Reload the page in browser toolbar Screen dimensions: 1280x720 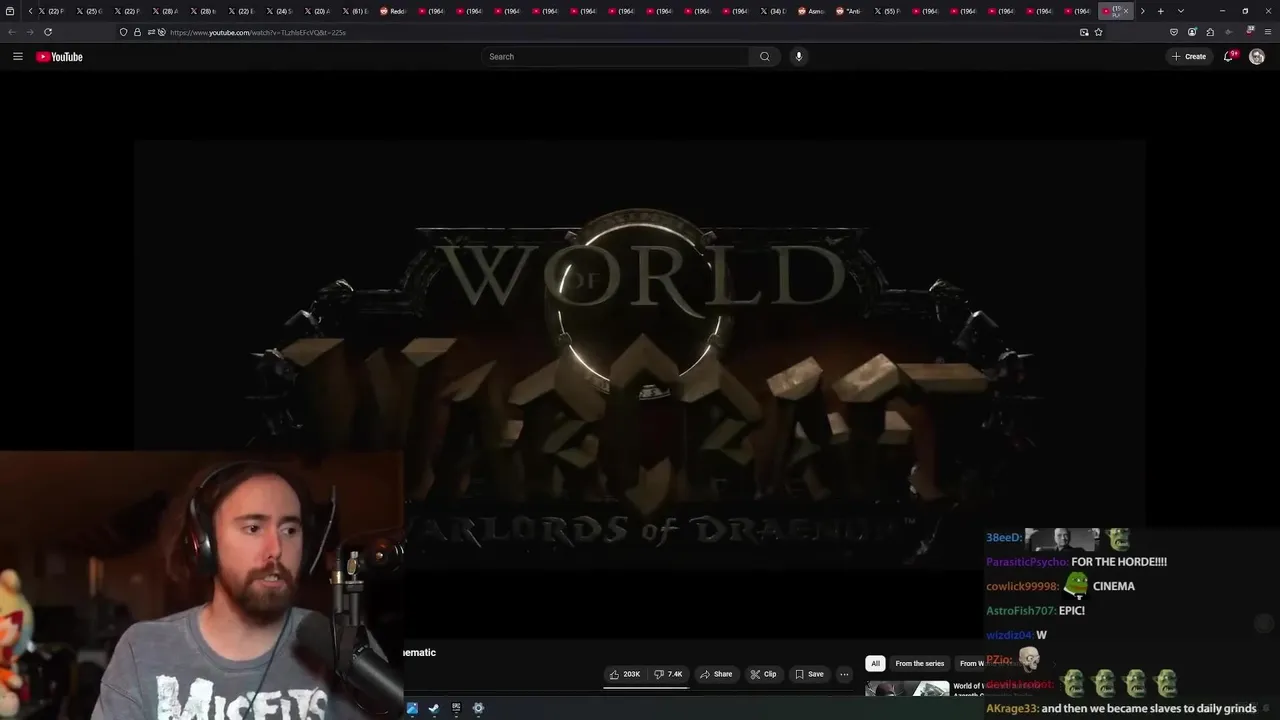[x=48, y=32]
